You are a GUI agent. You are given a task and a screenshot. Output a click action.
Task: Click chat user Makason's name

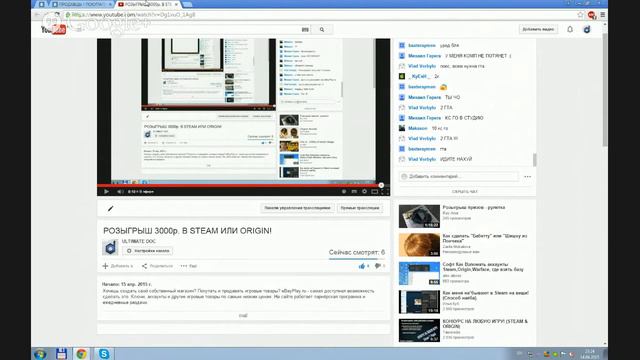[418, 128]
